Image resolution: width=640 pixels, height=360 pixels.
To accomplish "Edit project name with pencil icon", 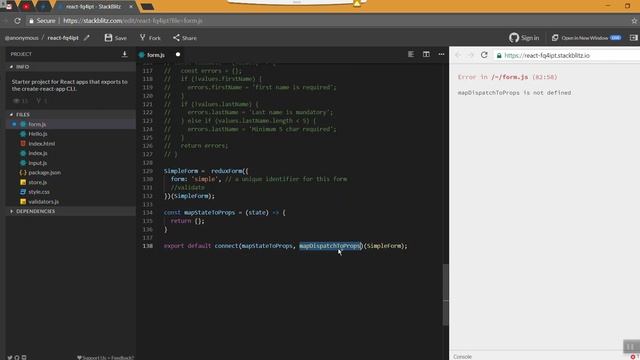I will pos(86,38).
